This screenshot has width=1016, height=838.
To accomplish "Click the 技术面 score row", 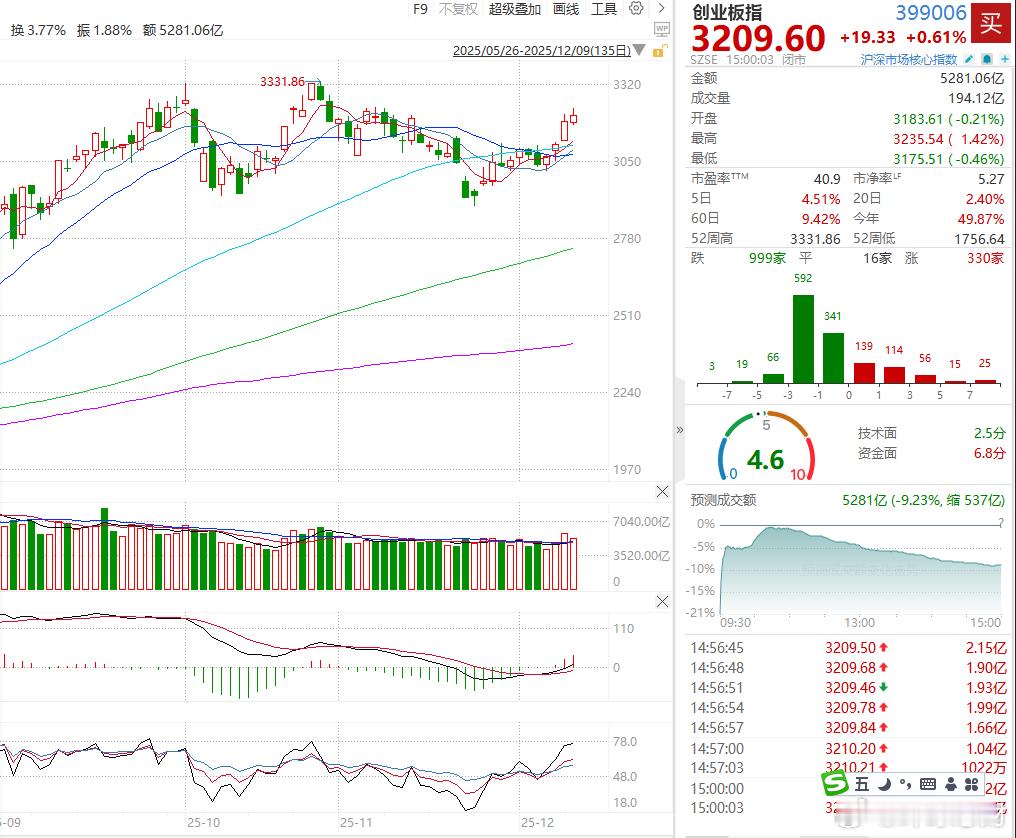I will (931, 433).
